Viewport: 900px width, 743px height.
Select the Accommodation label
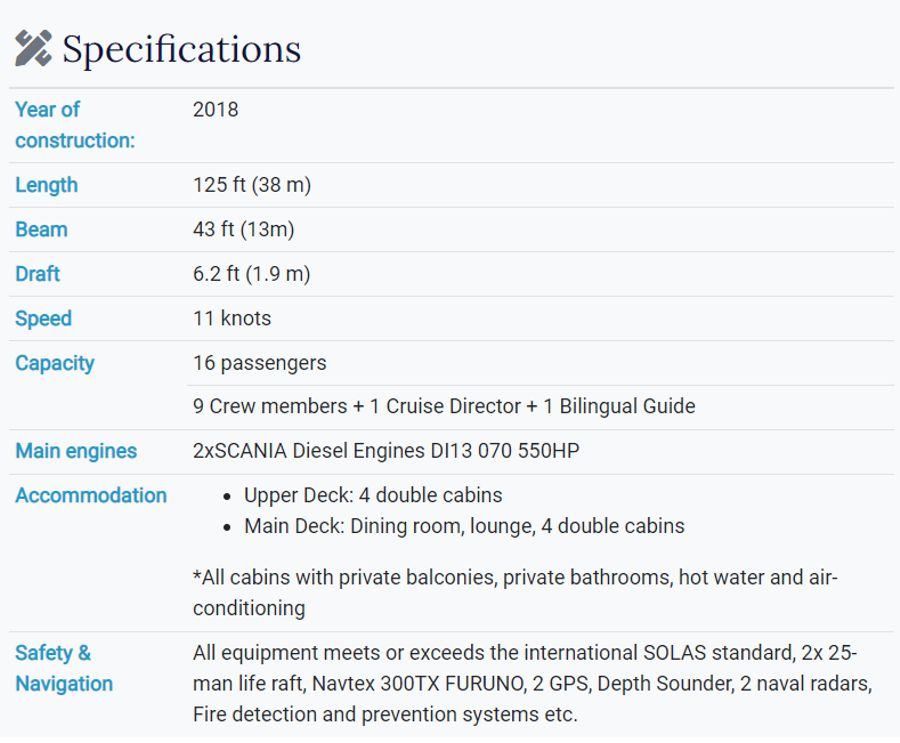coord(91,496)
